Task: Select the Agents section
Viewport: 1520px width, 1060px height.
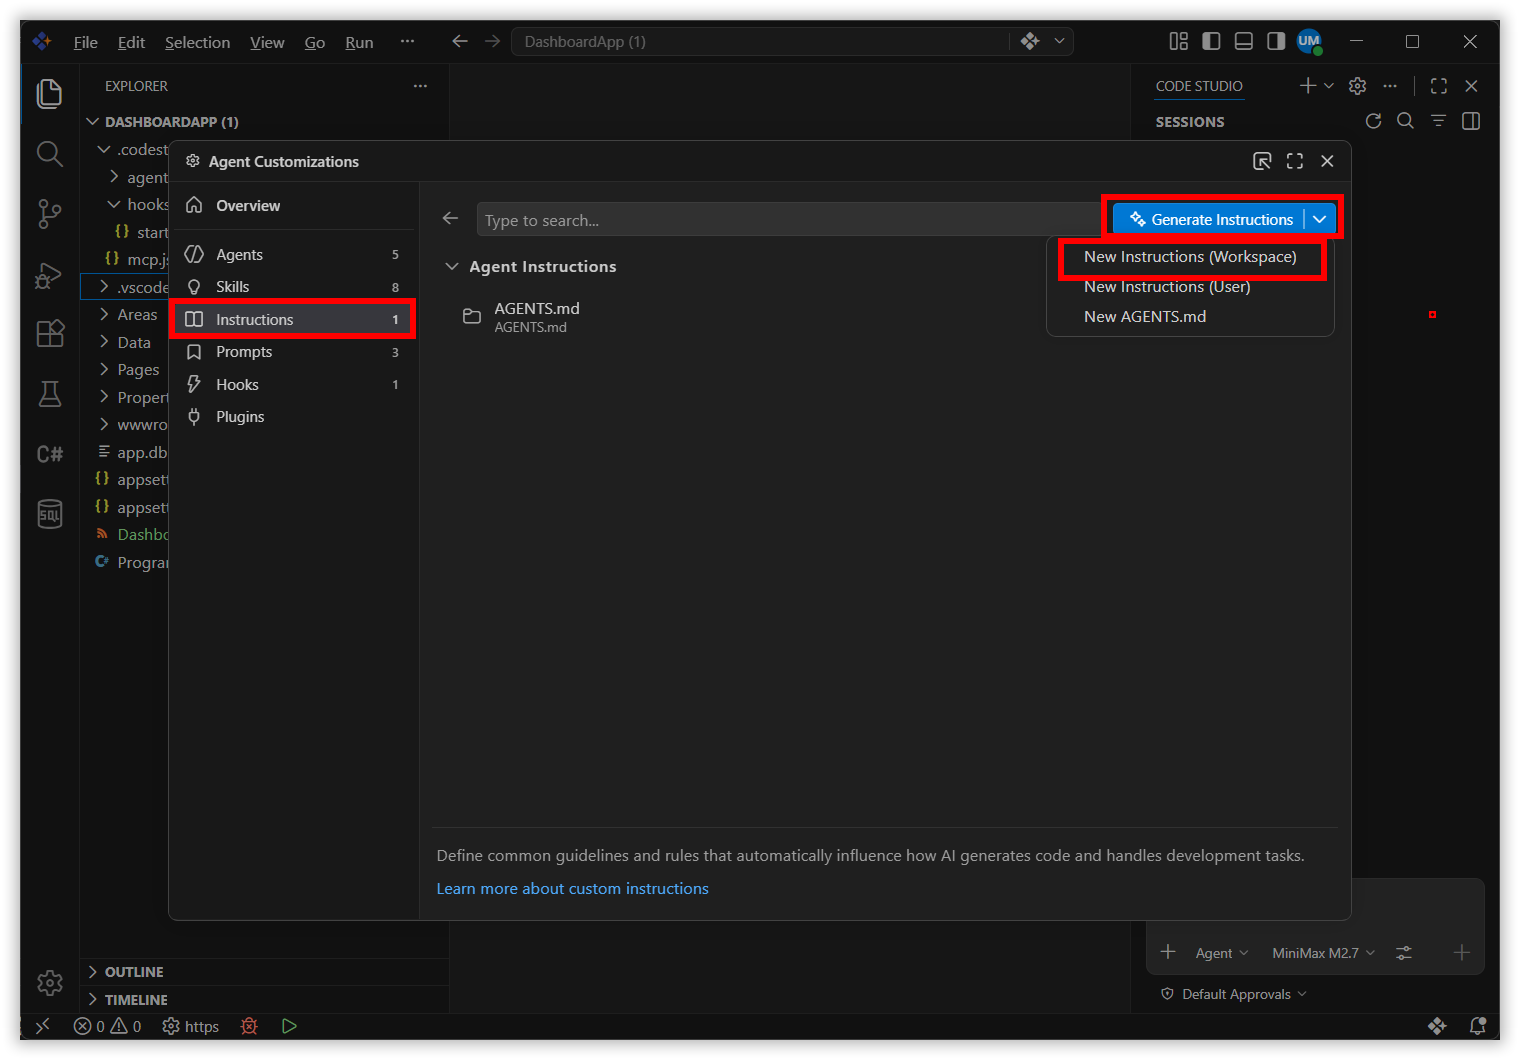Action: tap(292, 255)
